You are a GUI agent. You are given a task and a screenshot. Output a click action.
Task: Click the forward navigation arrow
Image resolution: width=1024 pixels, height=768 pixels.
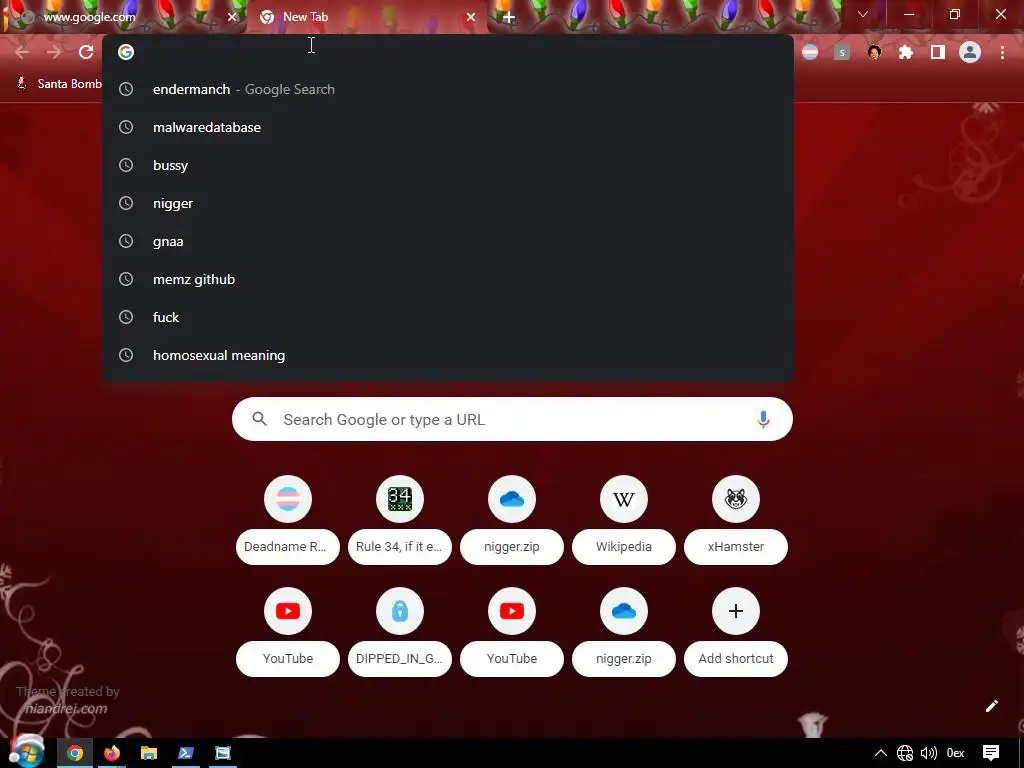[54, 52]
